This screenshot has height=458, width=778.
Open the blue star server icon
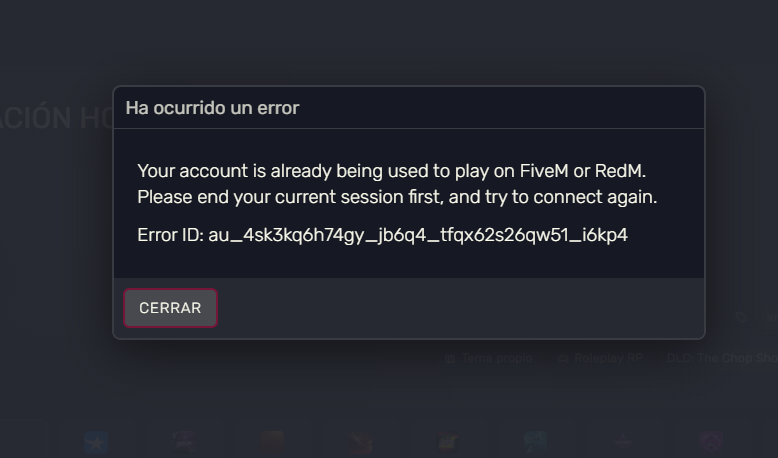coord(96,442)
